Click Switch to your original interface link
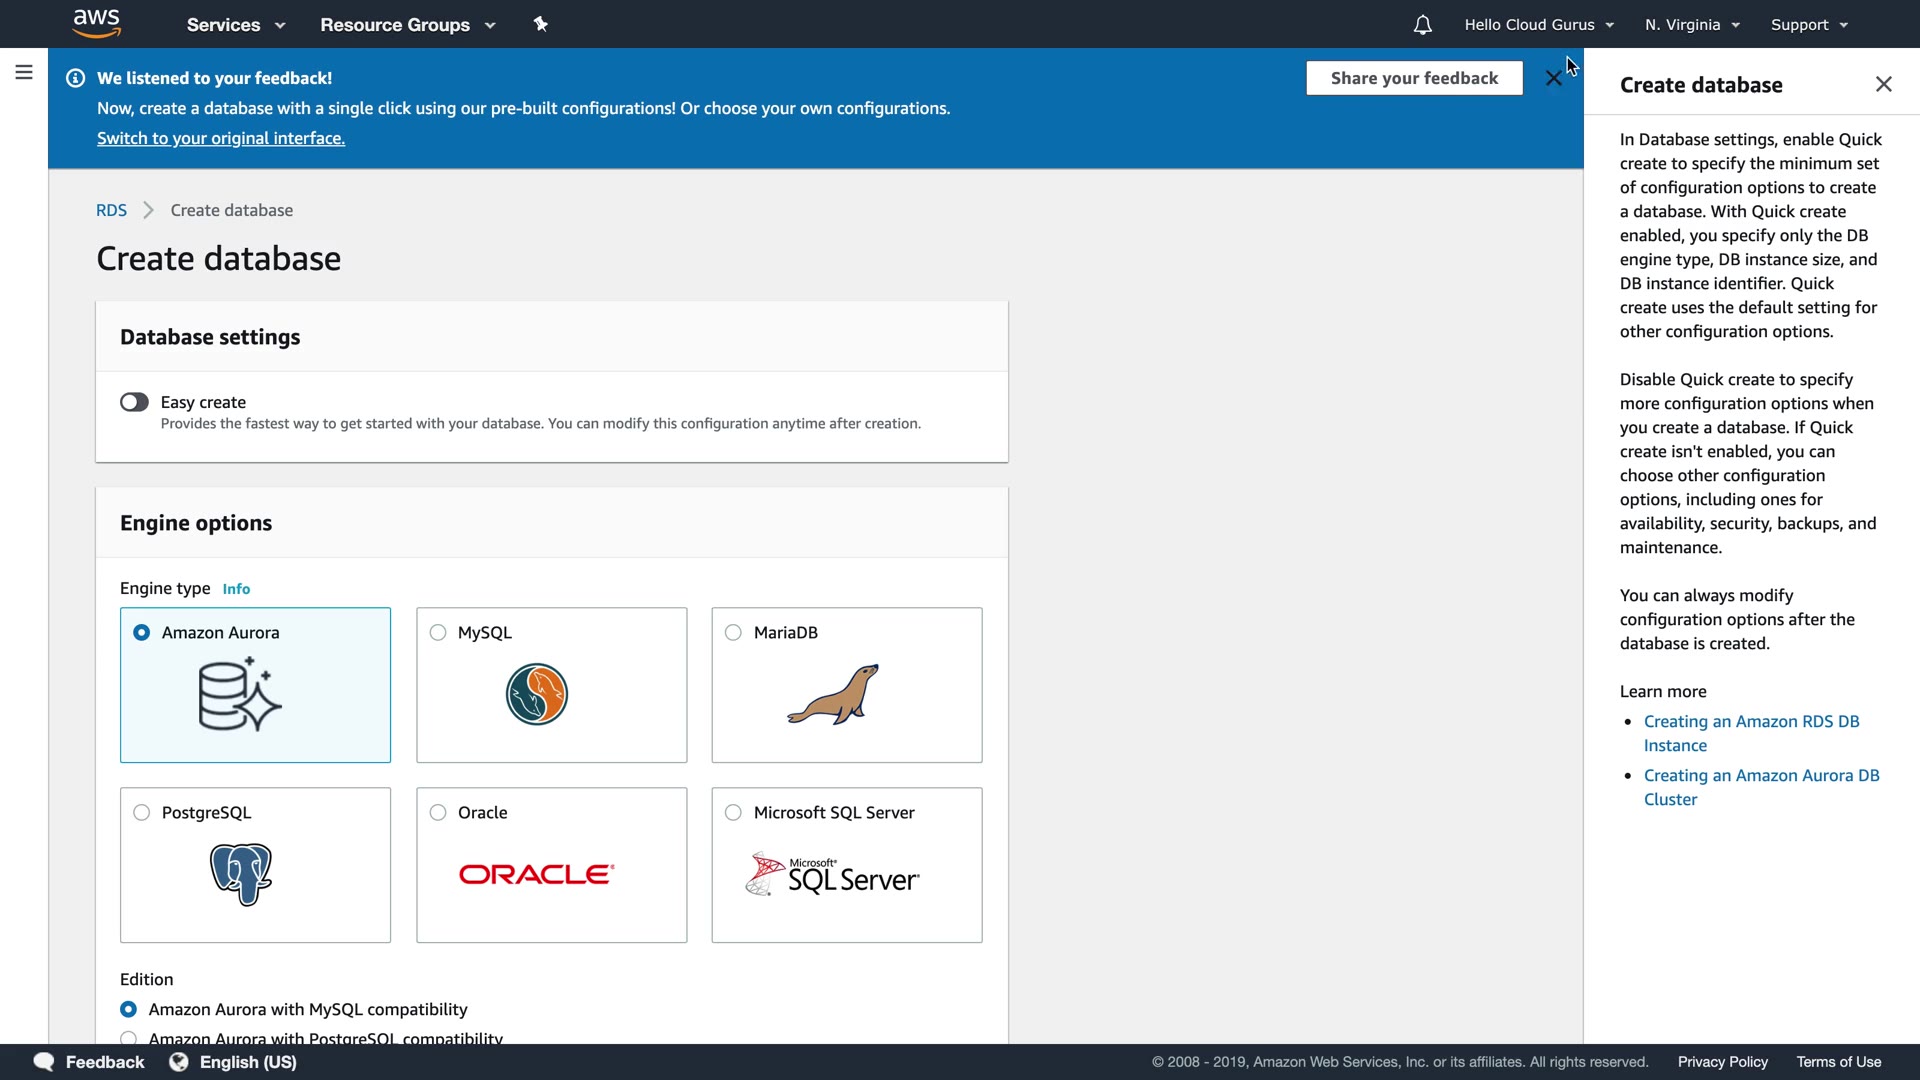 221,138
